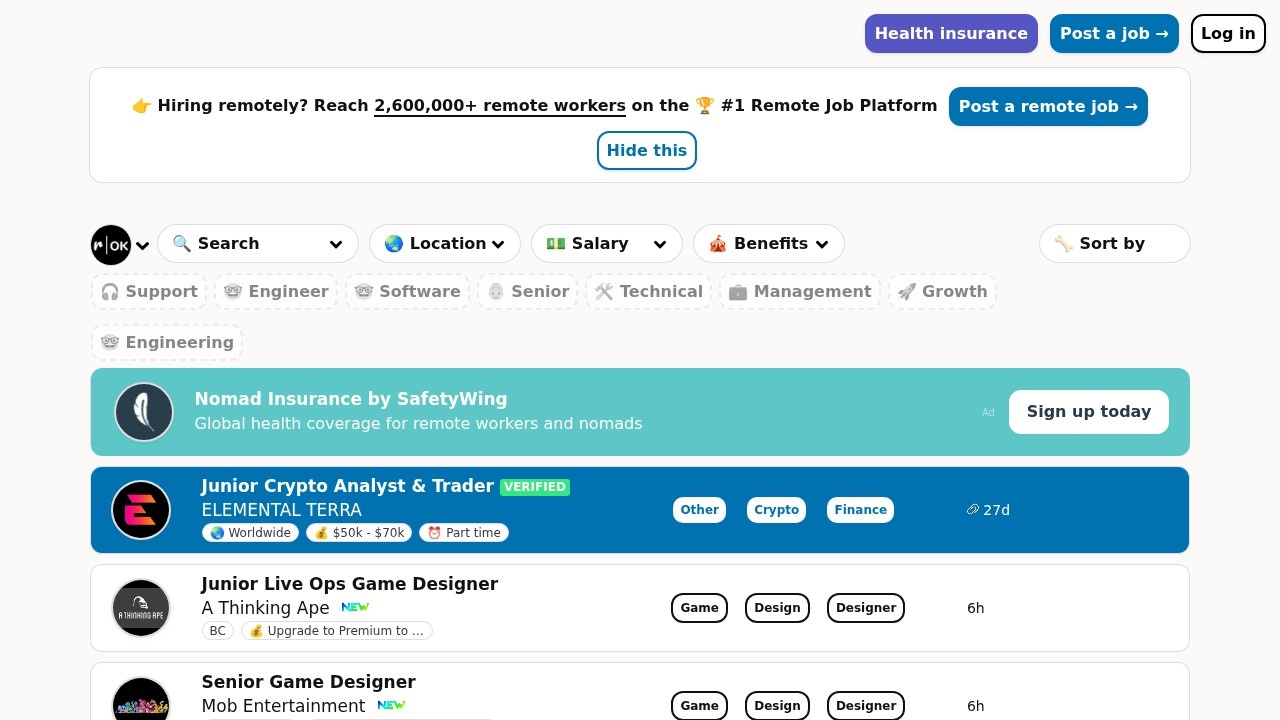The image size is (1280, 720).
Task: Expand the Benefits filter dropdown
Action: pos(769,244)
